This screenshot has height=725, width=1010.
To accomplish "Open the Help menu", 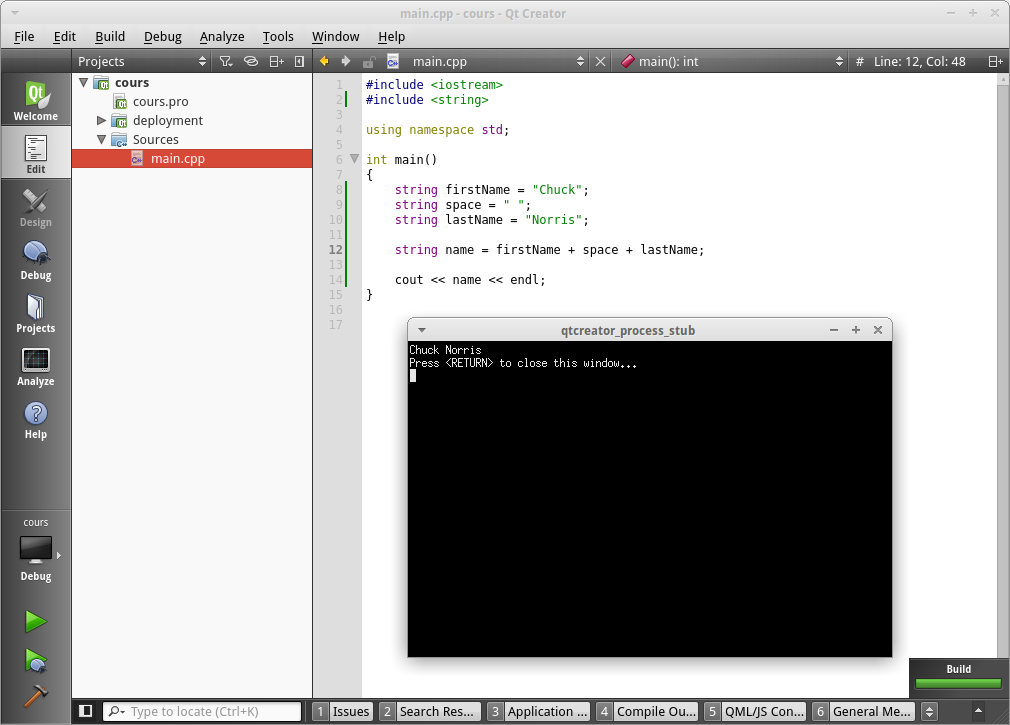I will tap(392, 36).
